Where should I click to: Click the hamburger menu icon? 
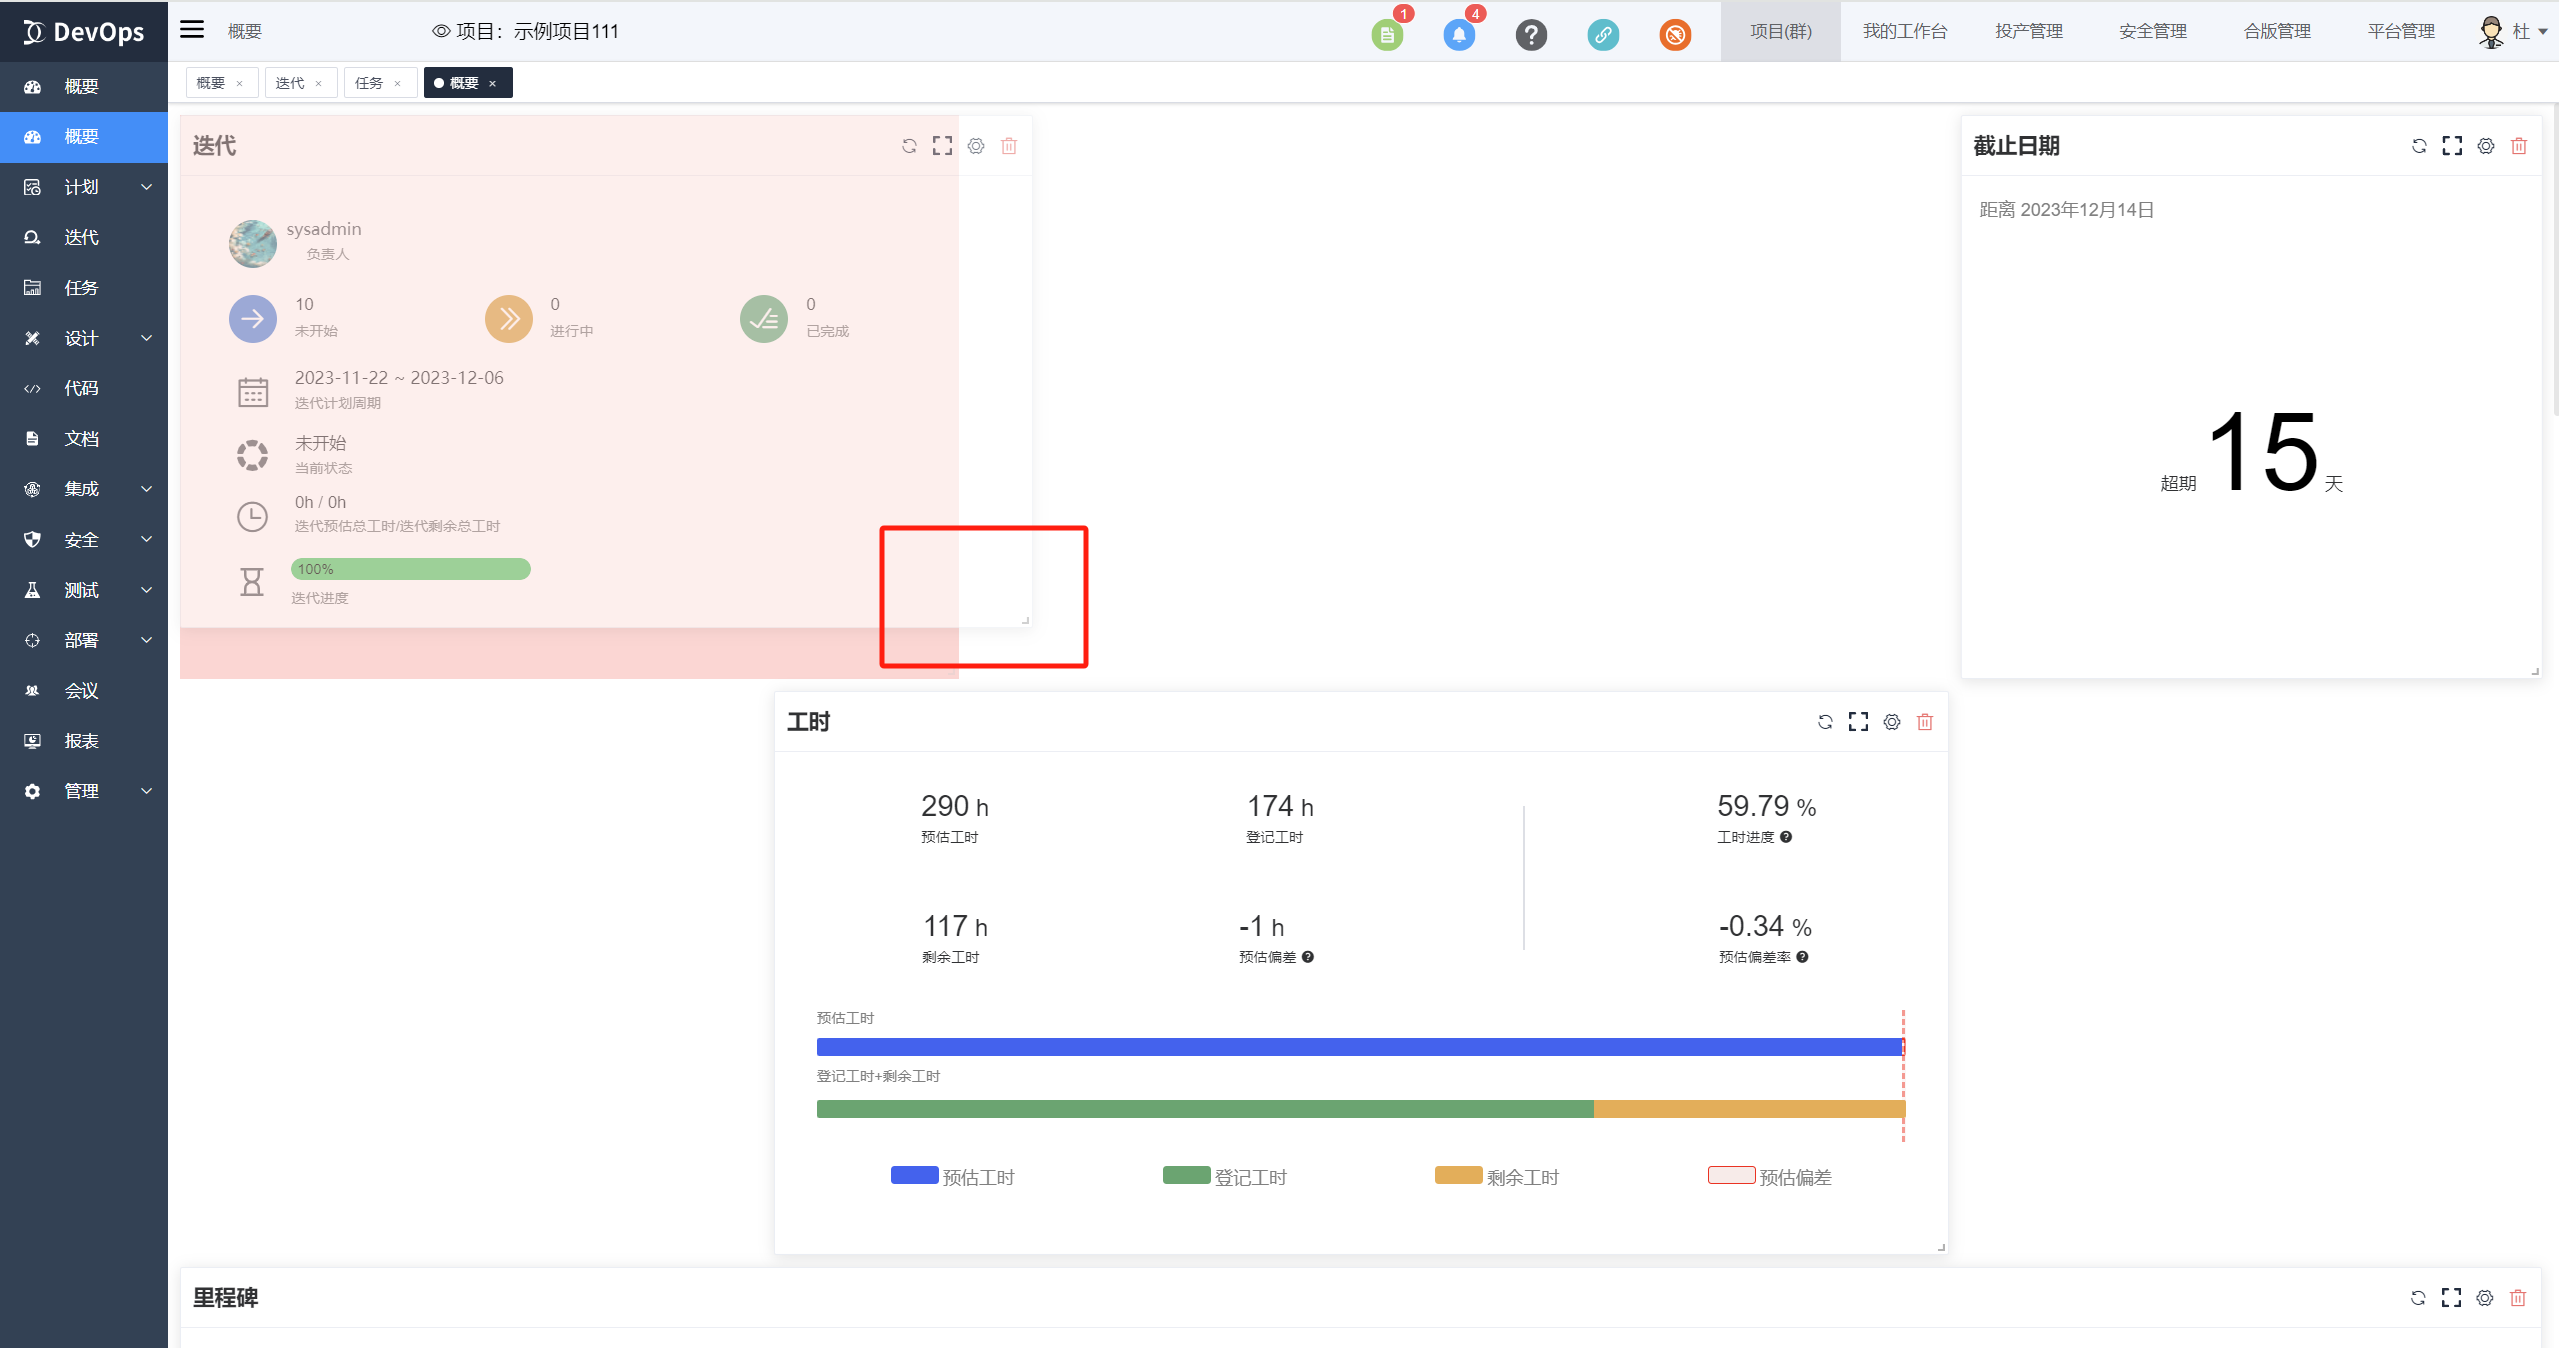pyautogui.click(x=192, y=30)
